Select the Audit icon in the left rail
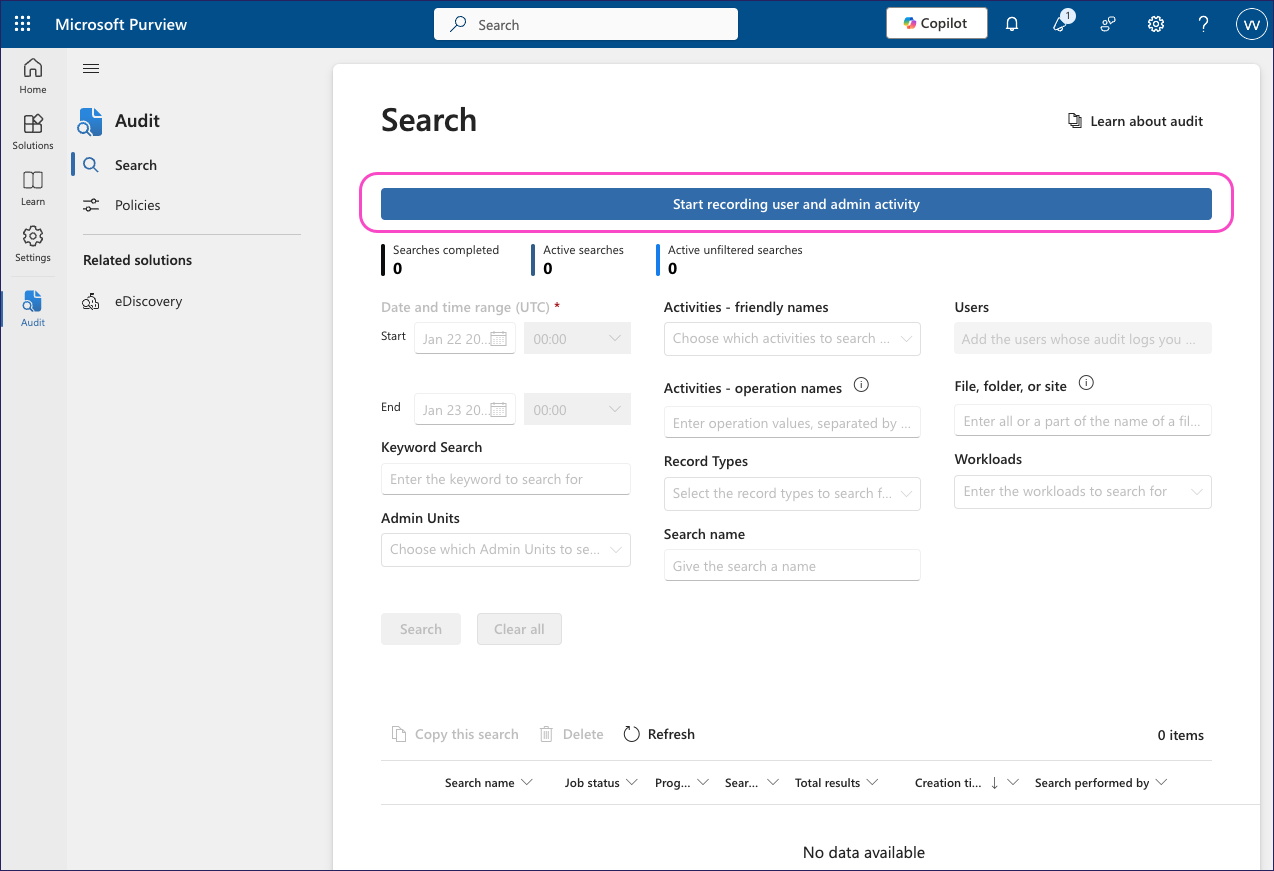Screen dimensions: 1274x871 tap(32, 304)
